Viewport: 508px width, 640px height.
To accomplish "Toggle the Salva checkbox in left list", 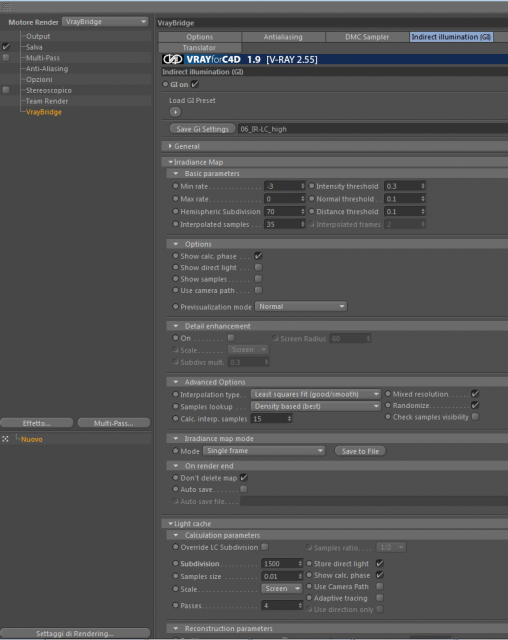I will (6, 47).
